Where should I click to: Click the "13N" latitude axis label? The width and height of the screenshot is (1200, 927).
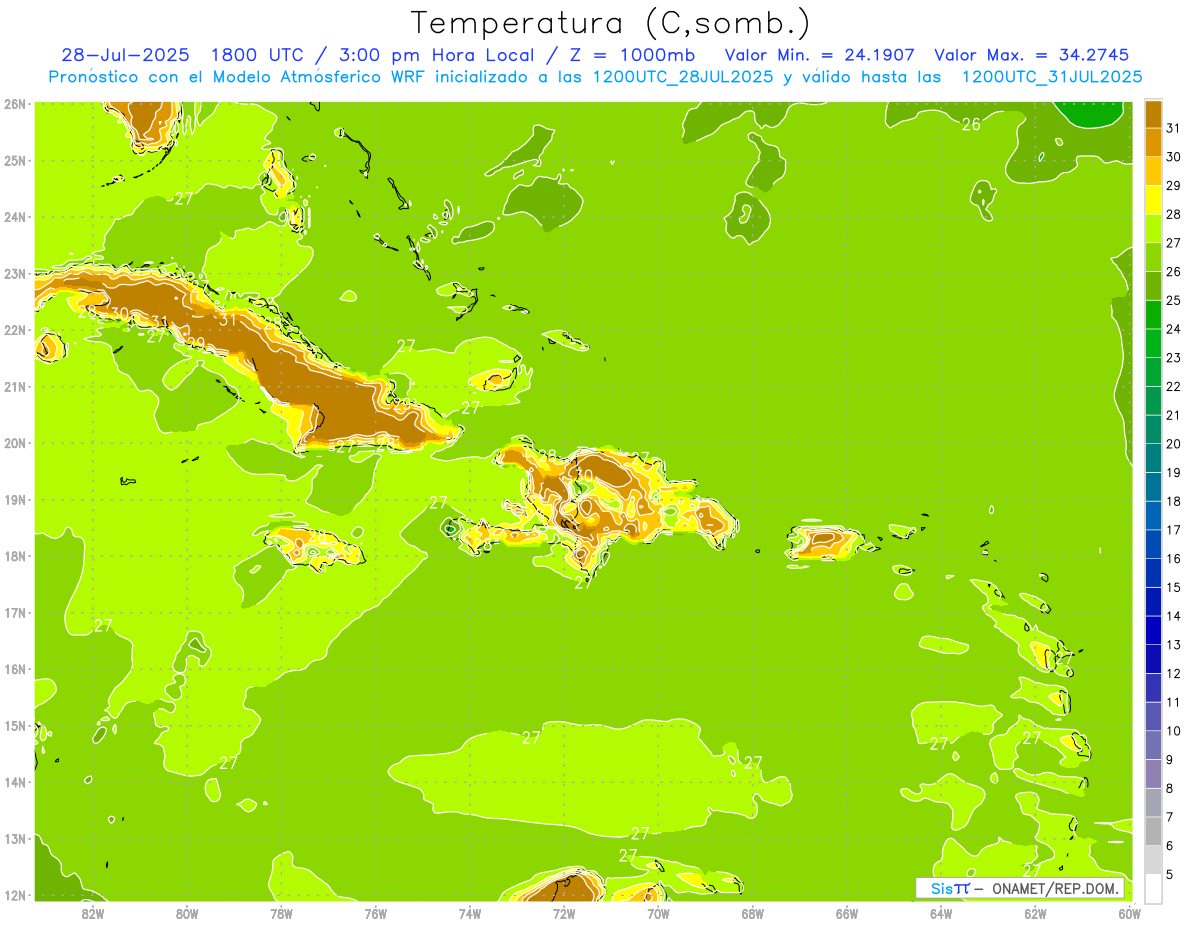(15, 838)
